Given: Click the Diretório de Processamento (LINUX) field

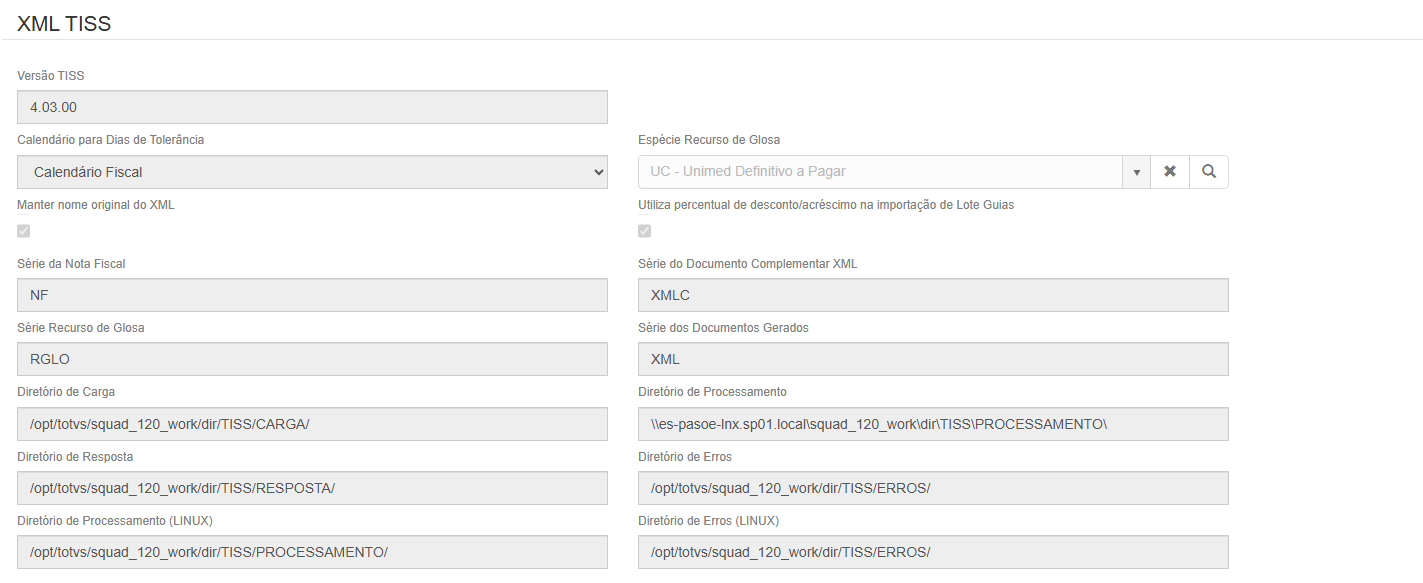Looking at the screenshot, I should pos(312,552).
